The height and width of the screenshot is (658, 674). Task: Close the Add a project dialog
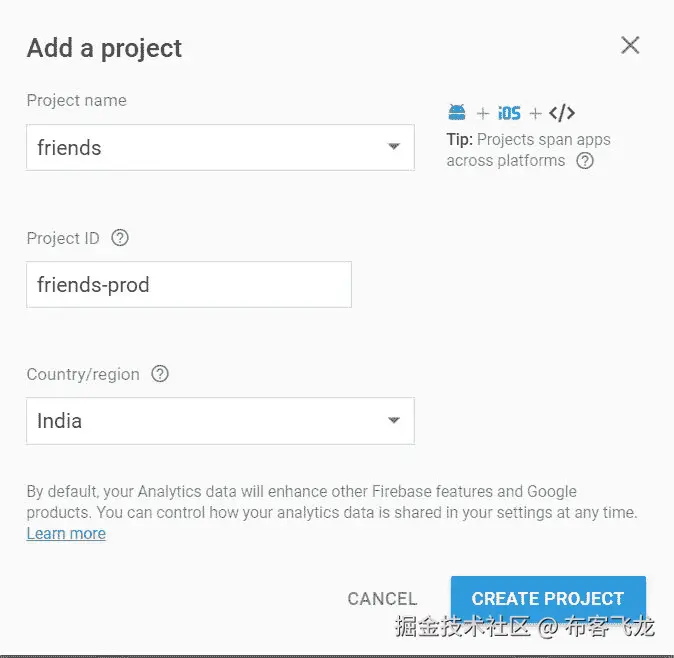[x=630, y=45]
